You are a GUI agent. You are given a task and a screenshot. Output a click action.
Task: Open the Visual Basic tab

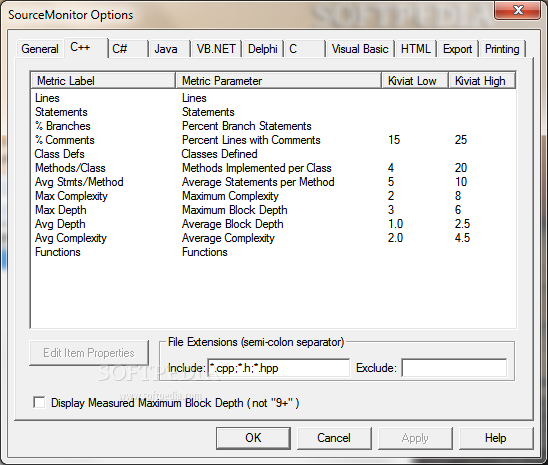(360, 49)
